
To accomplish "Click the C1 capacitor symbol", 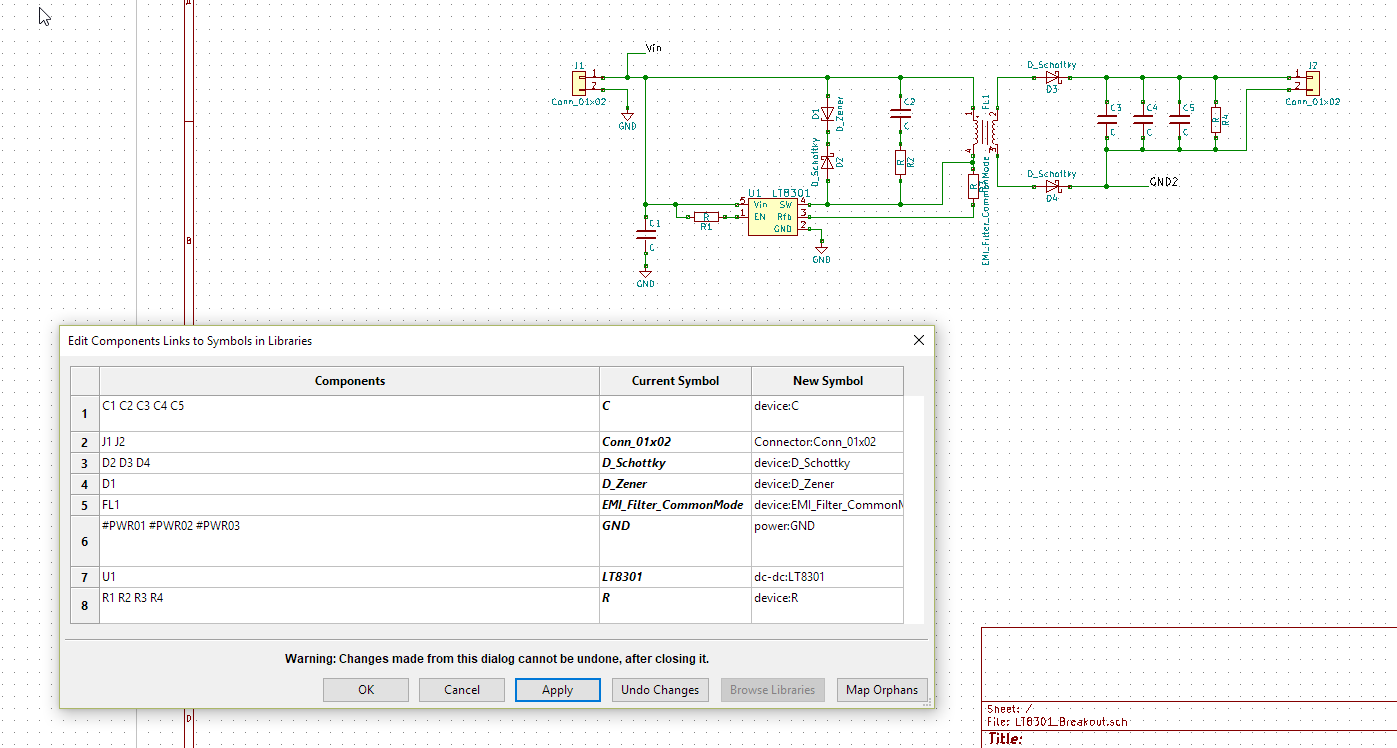I will (646, 236).
